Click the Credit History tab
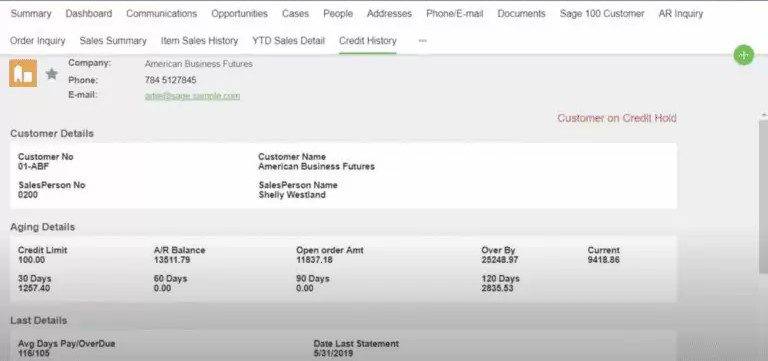 click(368, 41)
